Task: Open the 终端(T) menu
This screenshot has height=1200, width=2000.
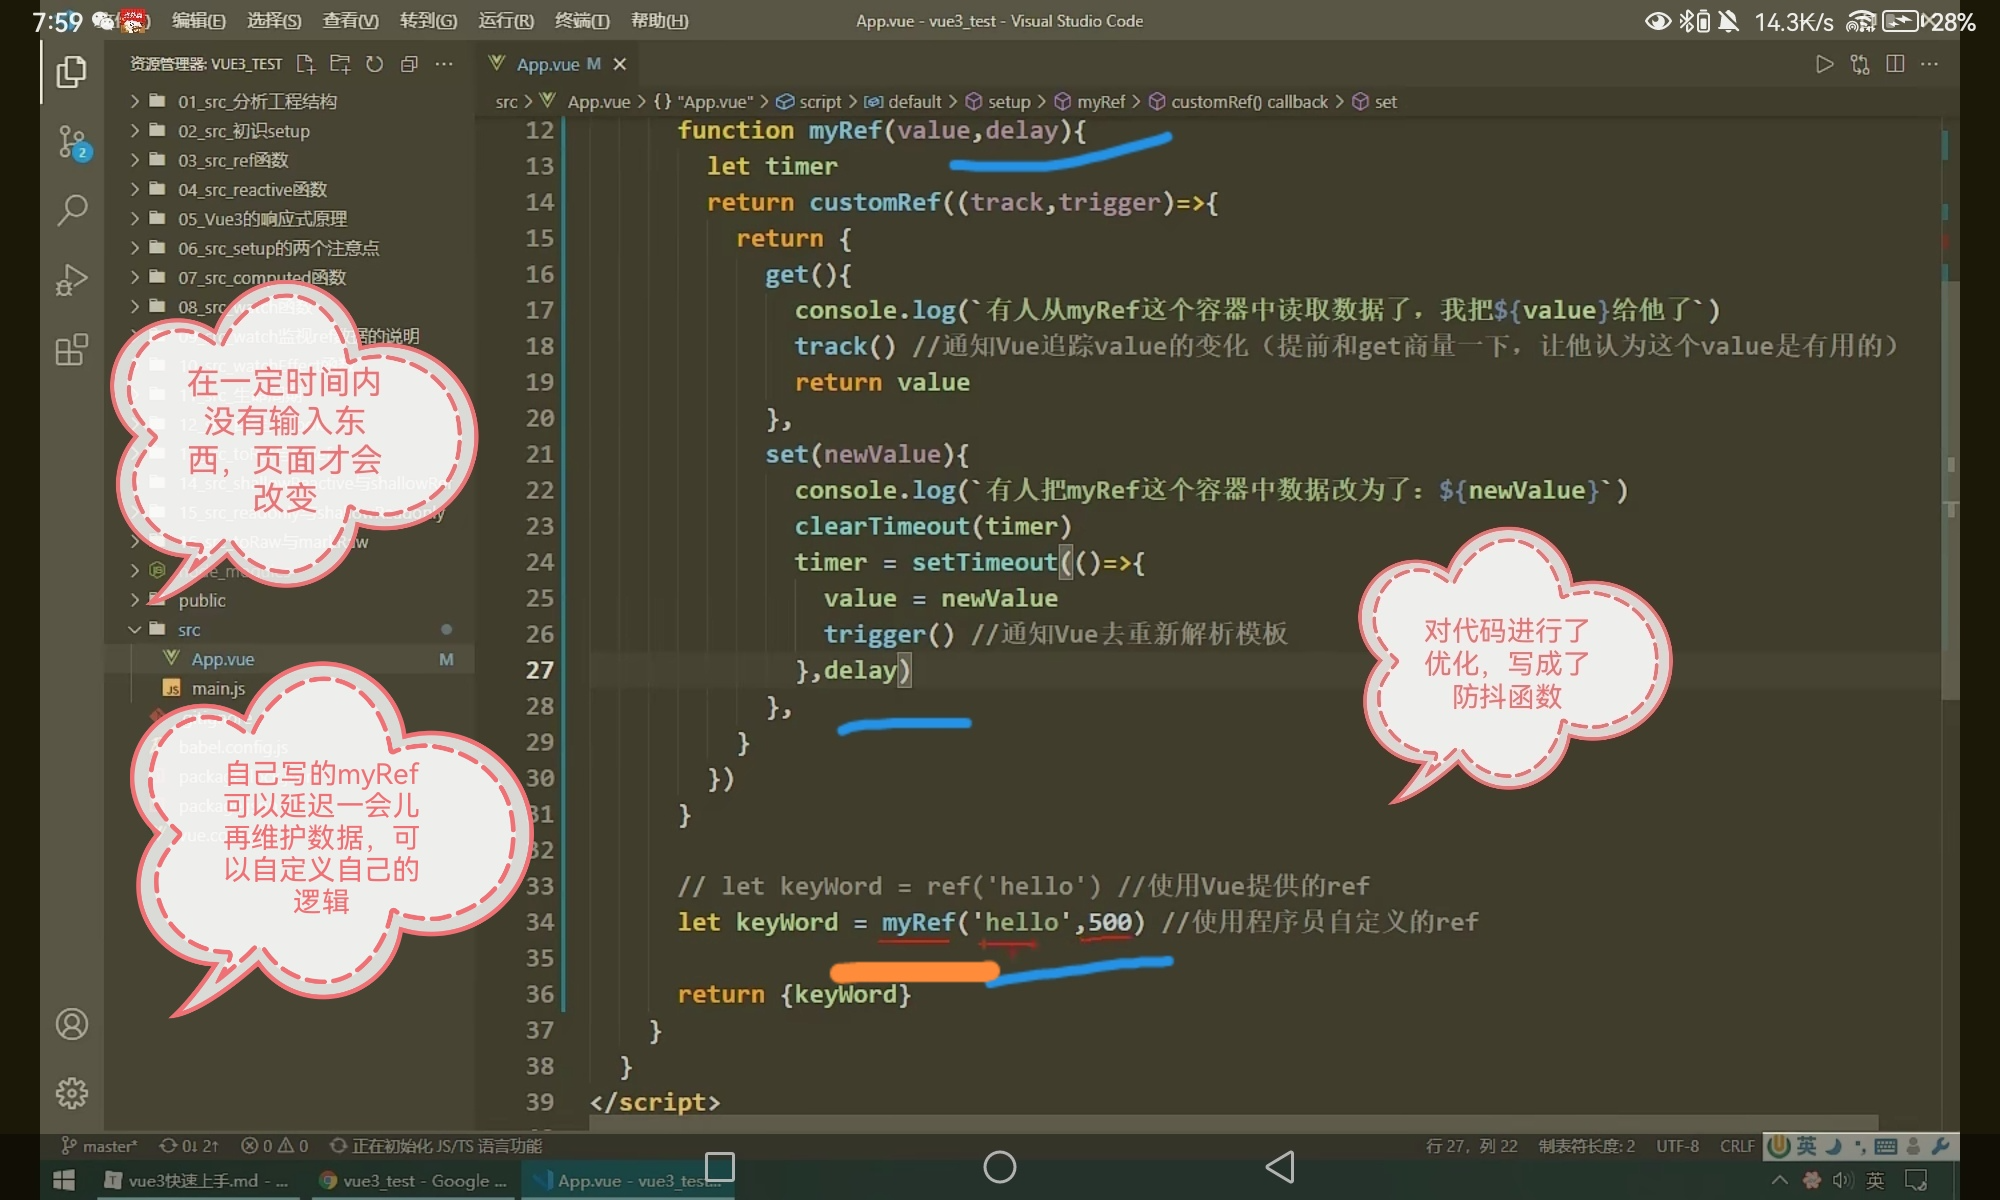Action: coord(582,21)
